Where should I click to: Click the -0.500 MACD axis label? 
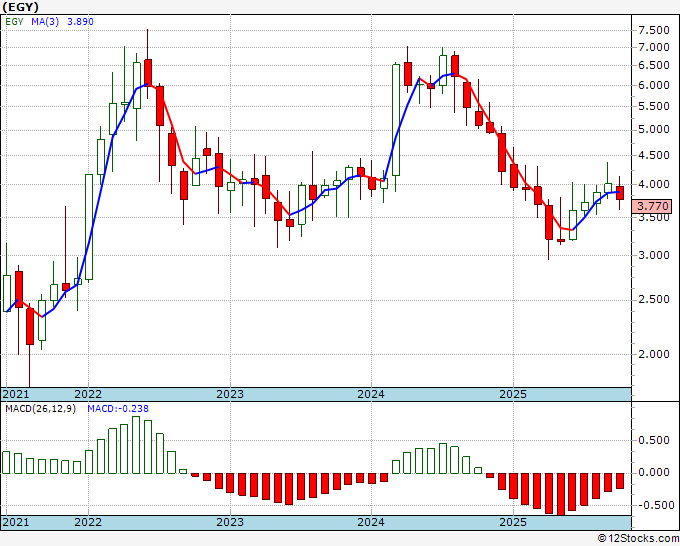pyautogui.click(x=654, y=505)
